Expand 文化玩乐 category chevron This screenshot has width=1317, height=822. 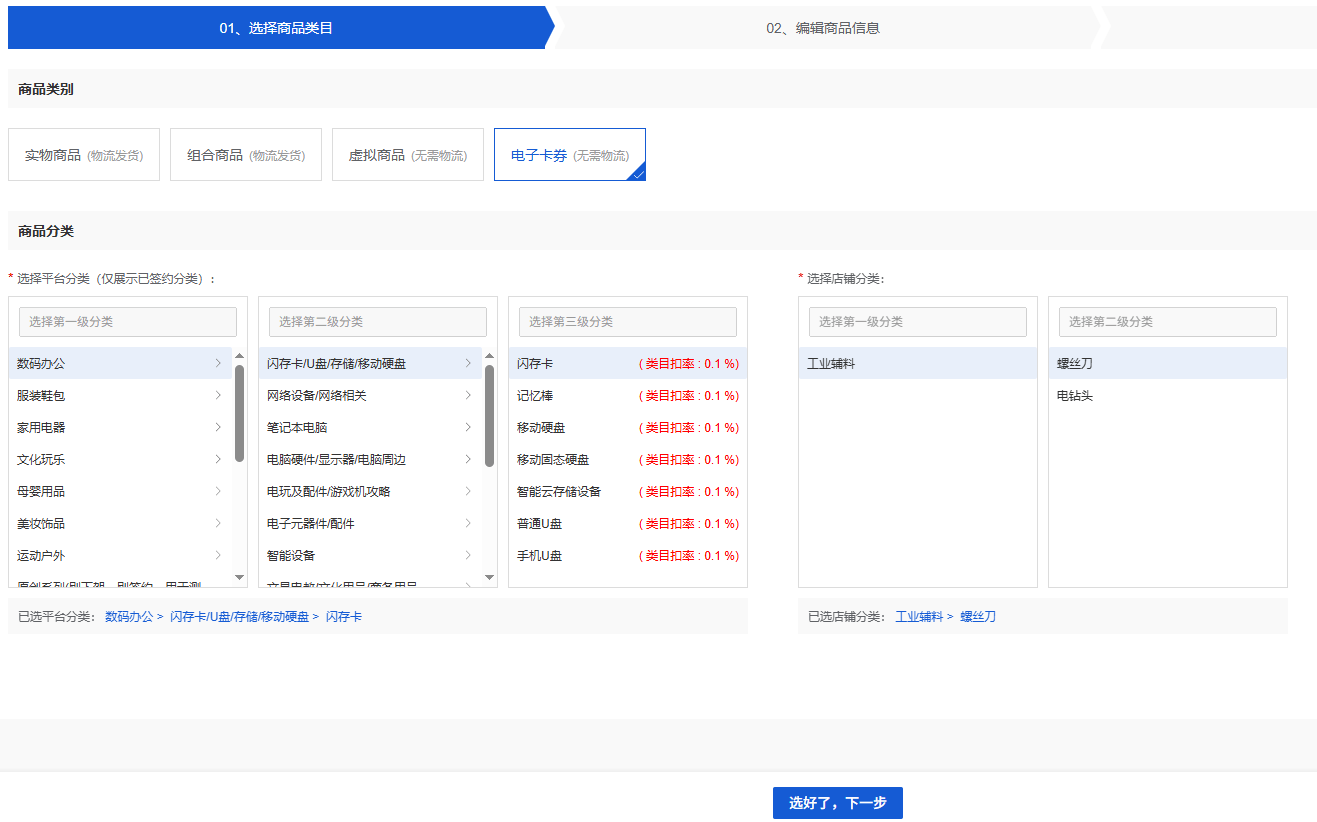click(218, 459)
